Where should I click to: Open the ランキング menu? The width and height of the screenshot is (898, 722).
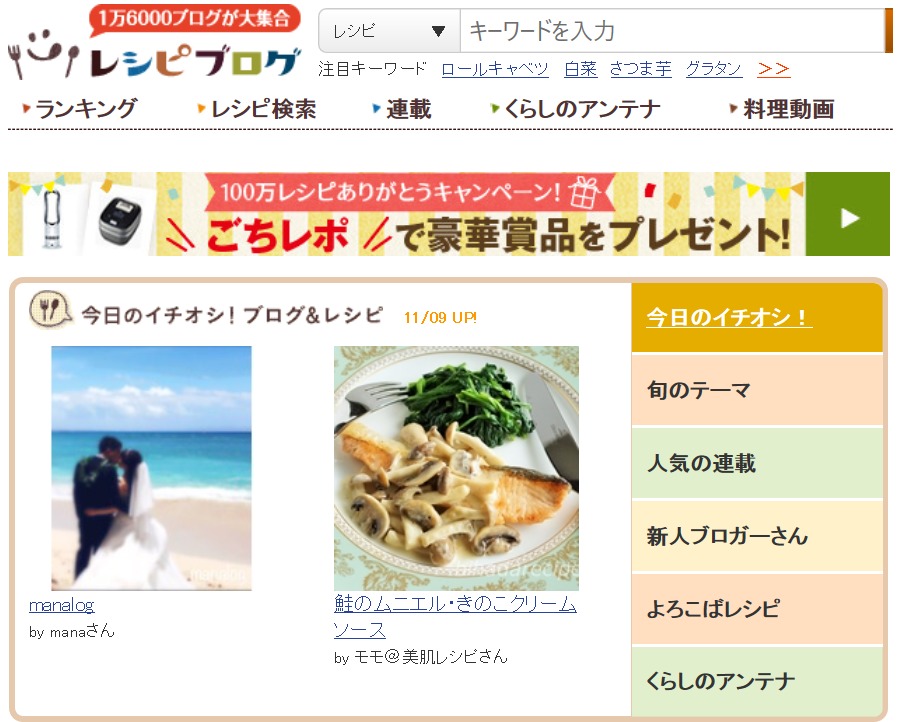coord(80,108)
